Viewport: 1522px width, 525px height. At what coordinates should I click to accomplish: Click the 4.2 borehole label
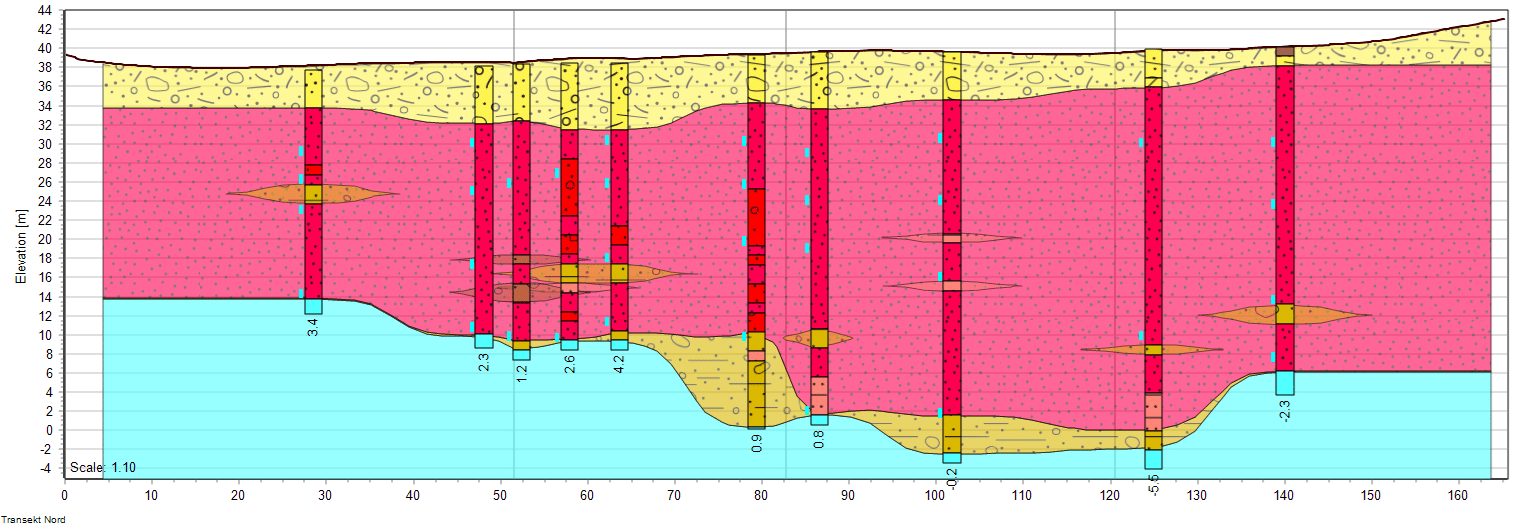coord(619,363)
